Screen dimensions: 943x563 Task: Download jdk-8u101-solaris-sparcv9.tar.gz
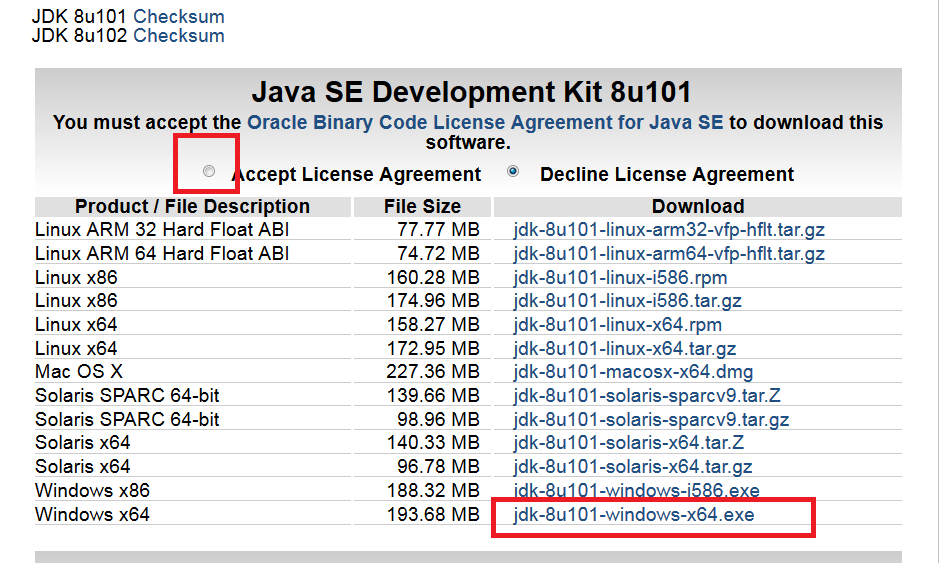pos(651,419)
